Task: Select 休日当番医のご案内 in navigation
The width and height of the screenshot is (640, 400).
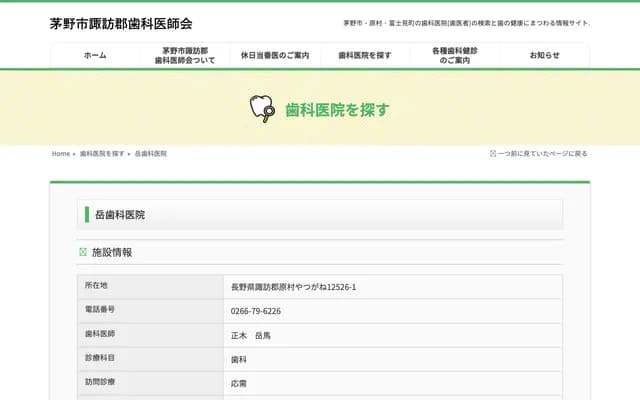Action: (275, 55)
